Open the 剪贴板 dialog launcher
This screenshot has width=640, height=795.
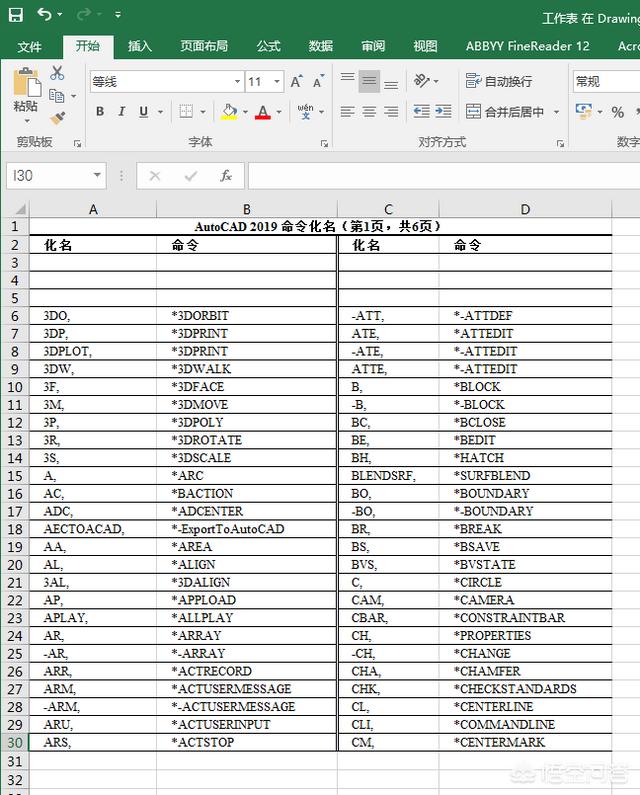tap(78, 144)
